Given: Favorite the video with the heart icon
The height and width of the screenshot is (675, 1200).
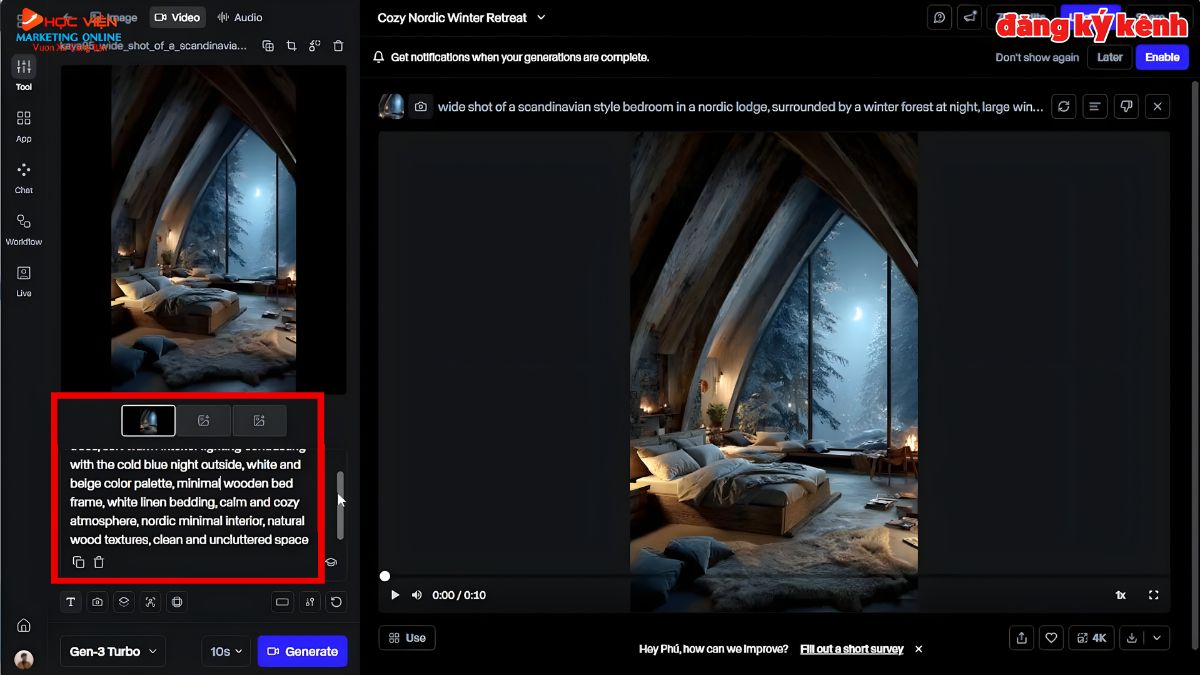Looking at the screenshot, I should (1051, 637).
